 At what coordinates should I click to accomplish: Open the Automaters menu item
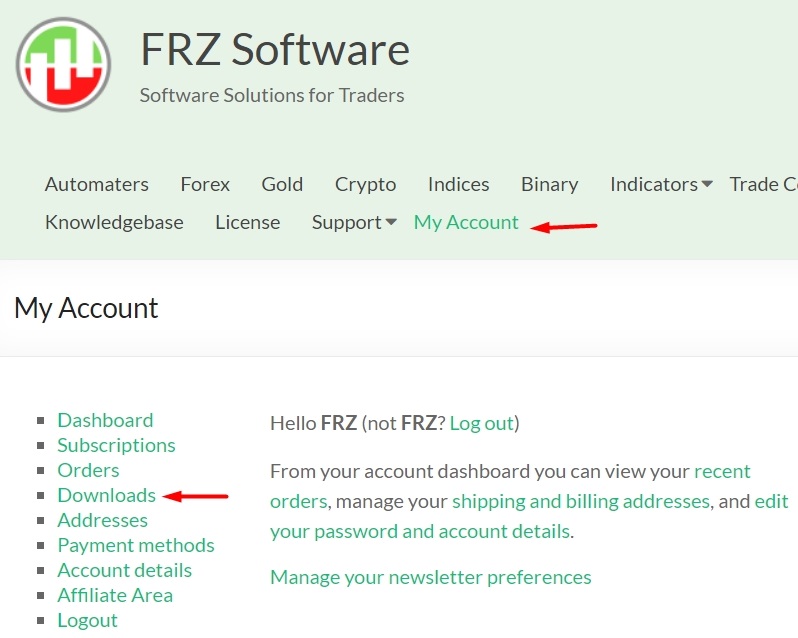point(97,184)
